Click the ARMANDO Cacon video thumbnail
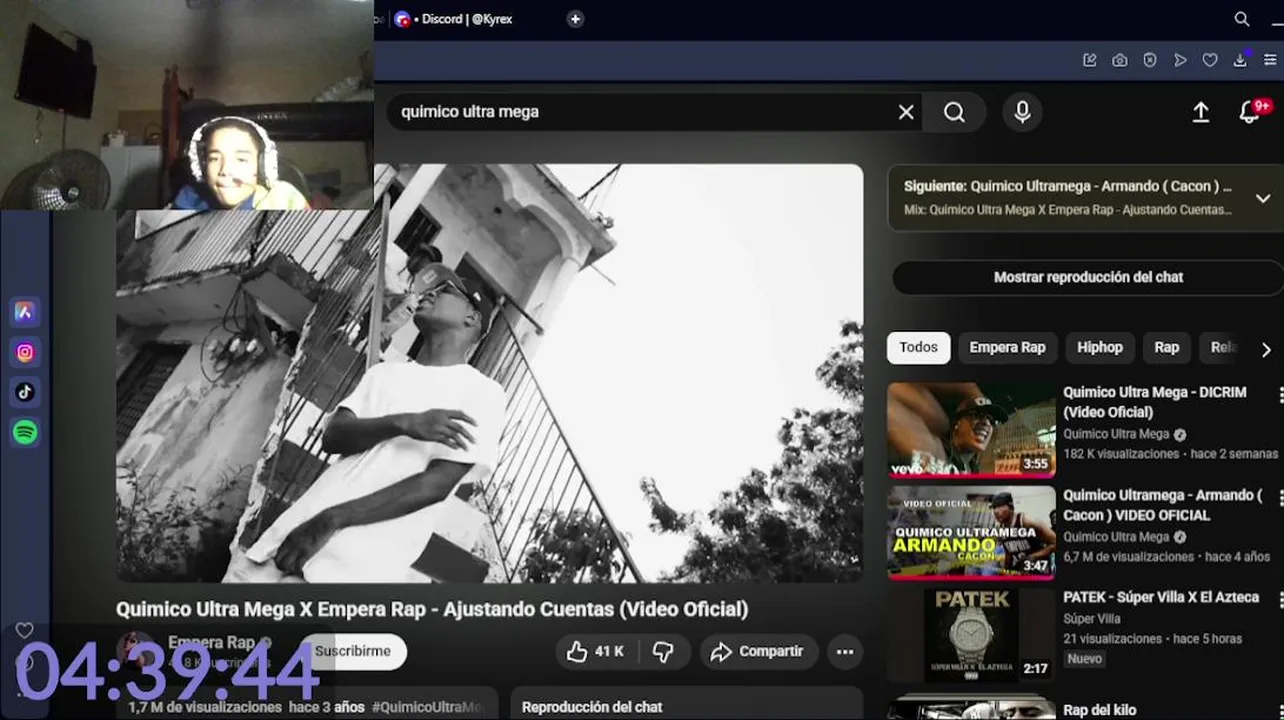The image size is (1284, 720). pos(971,533)
